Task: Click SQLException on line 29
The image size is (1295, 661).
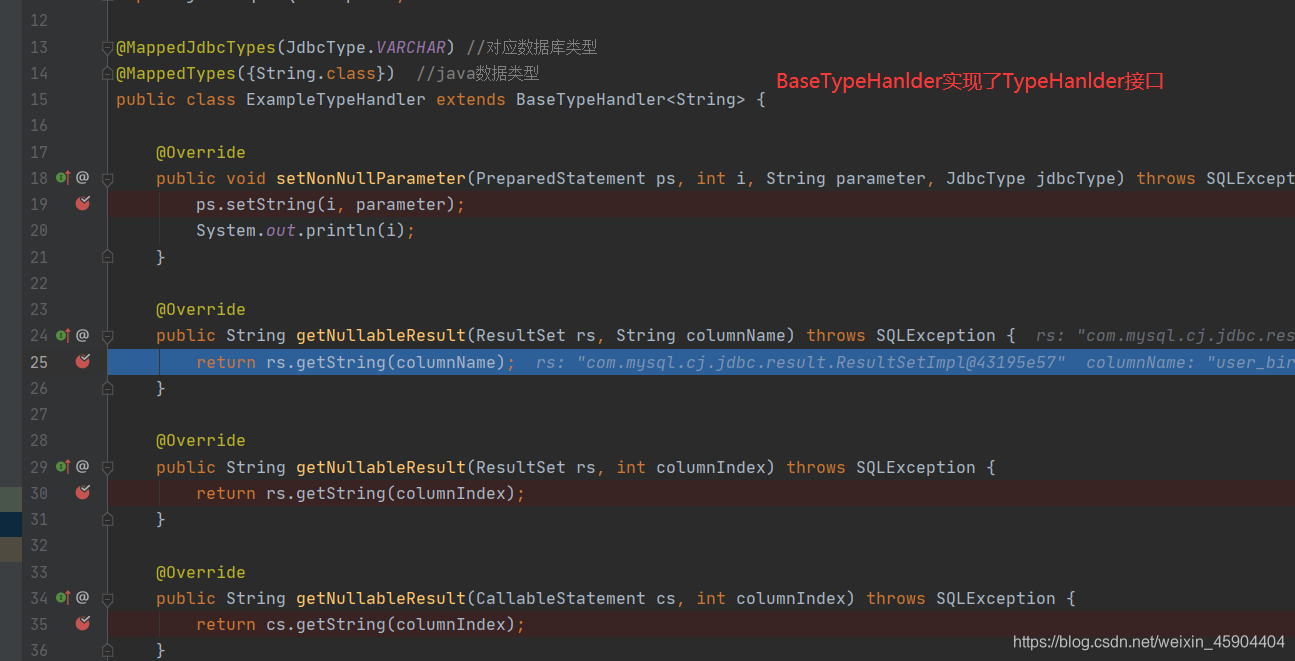Action: (x=916, y=467)
